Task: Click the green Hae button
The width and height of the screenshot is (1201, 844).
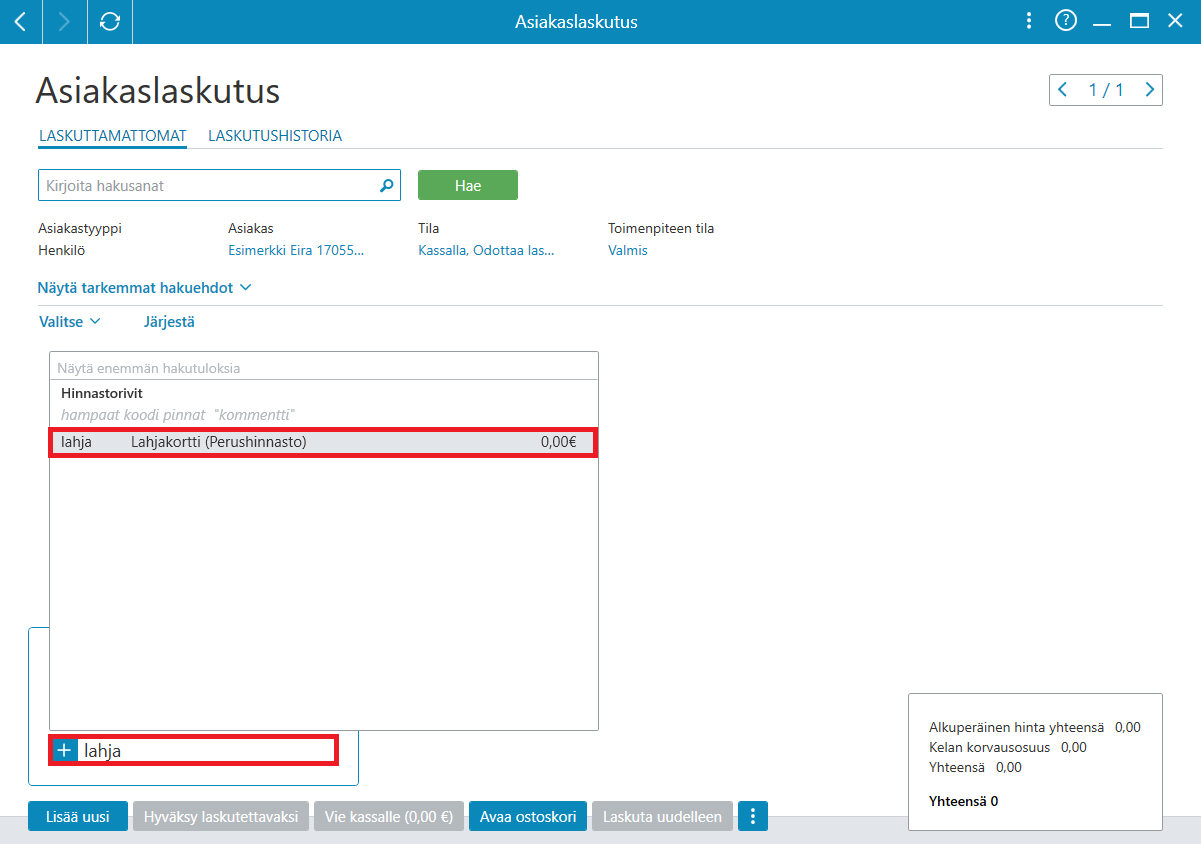Action: pos(468,186)
